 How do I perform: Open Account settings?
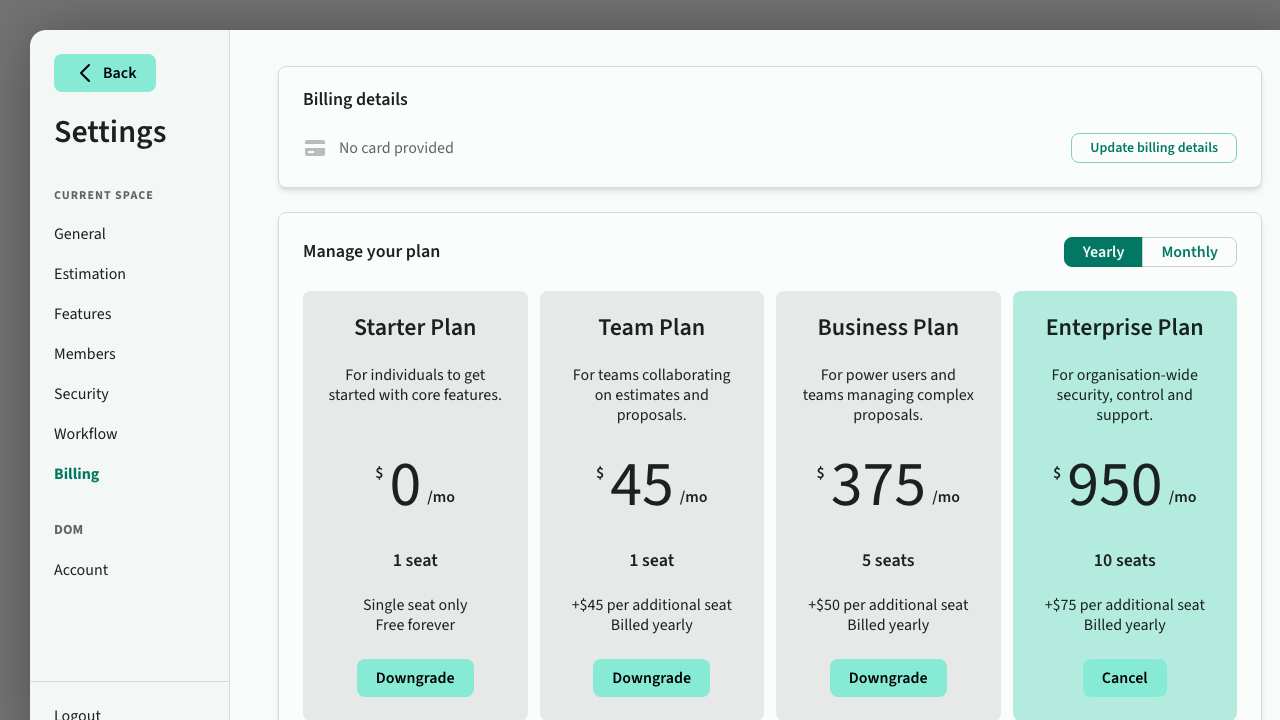pos(81,570)
